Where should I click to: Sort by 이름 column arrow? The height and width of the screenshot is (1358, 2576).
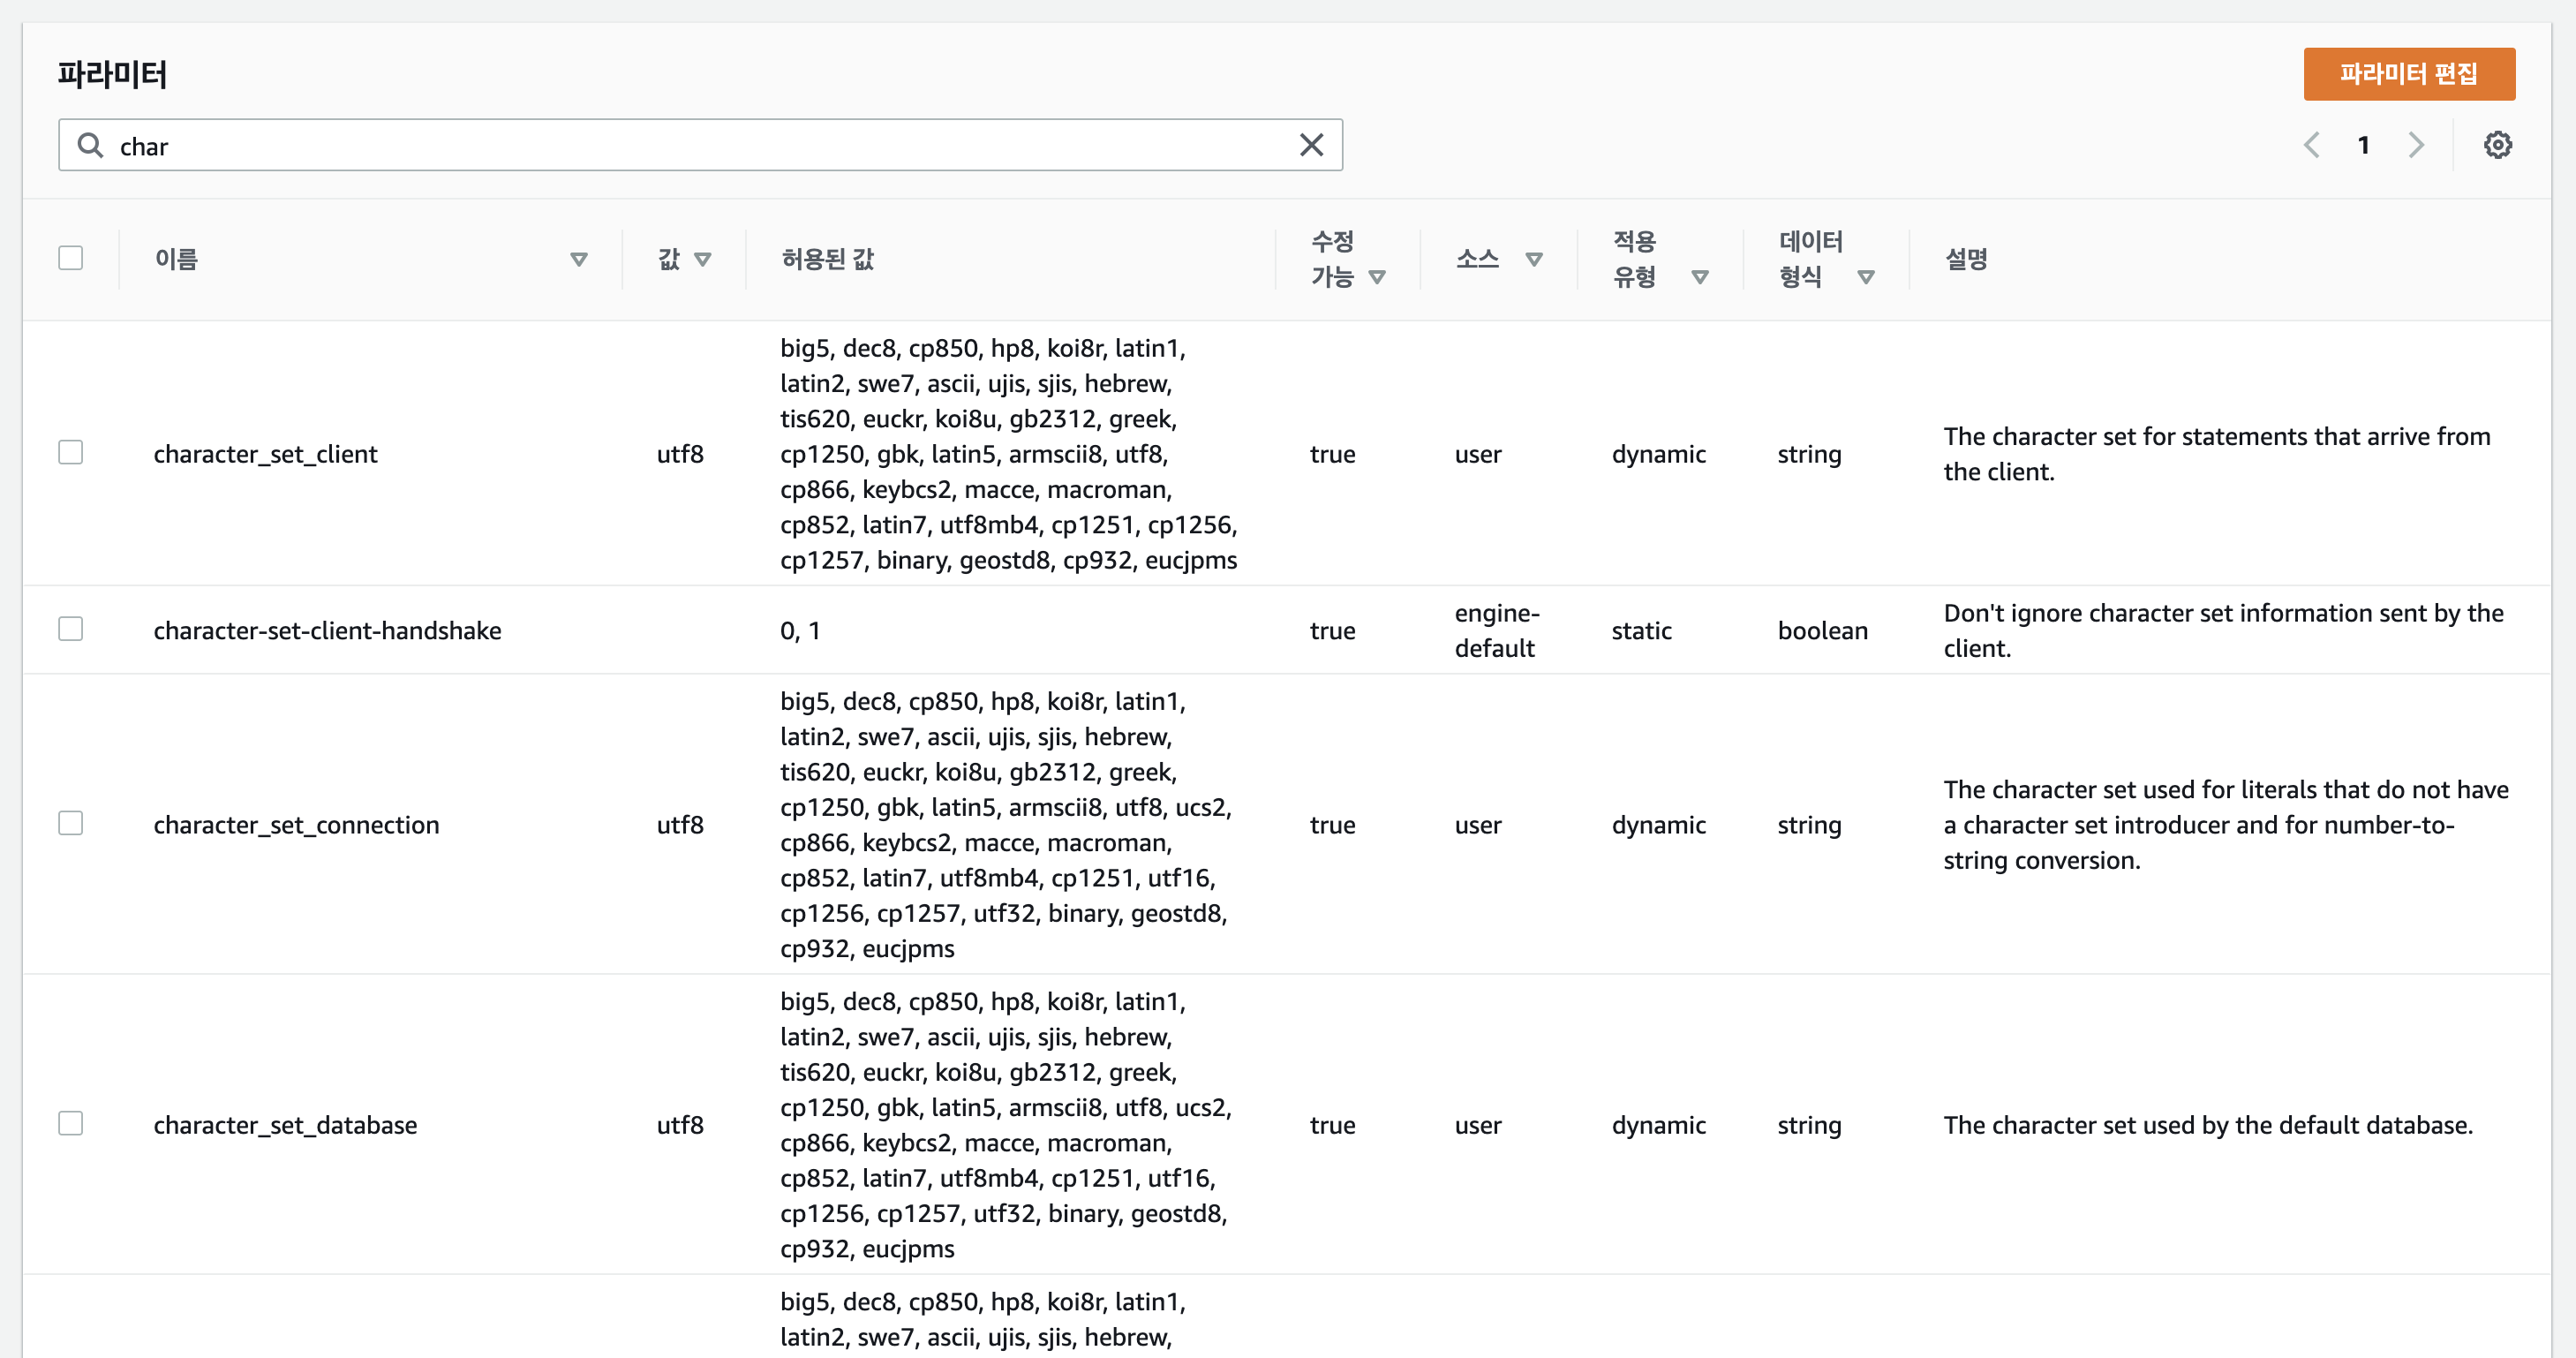coord(578,260)
